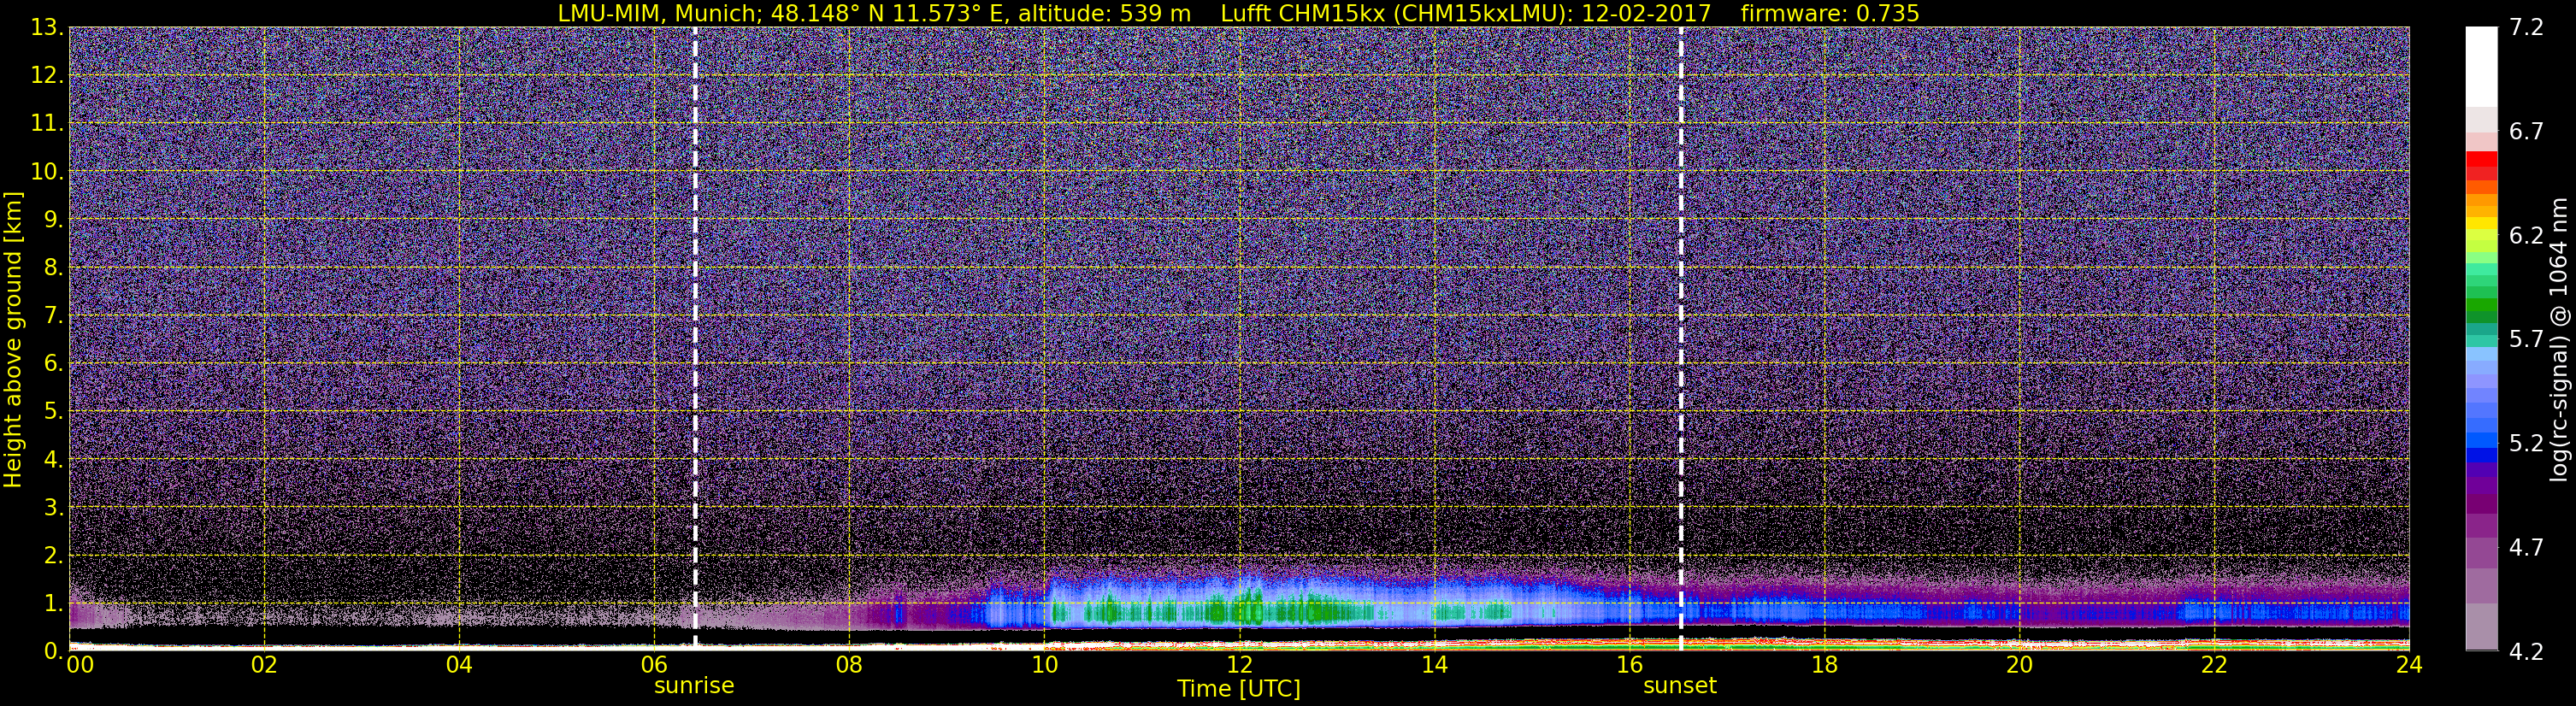Click the time axis tick label "02"

click(x=264, y=665)
